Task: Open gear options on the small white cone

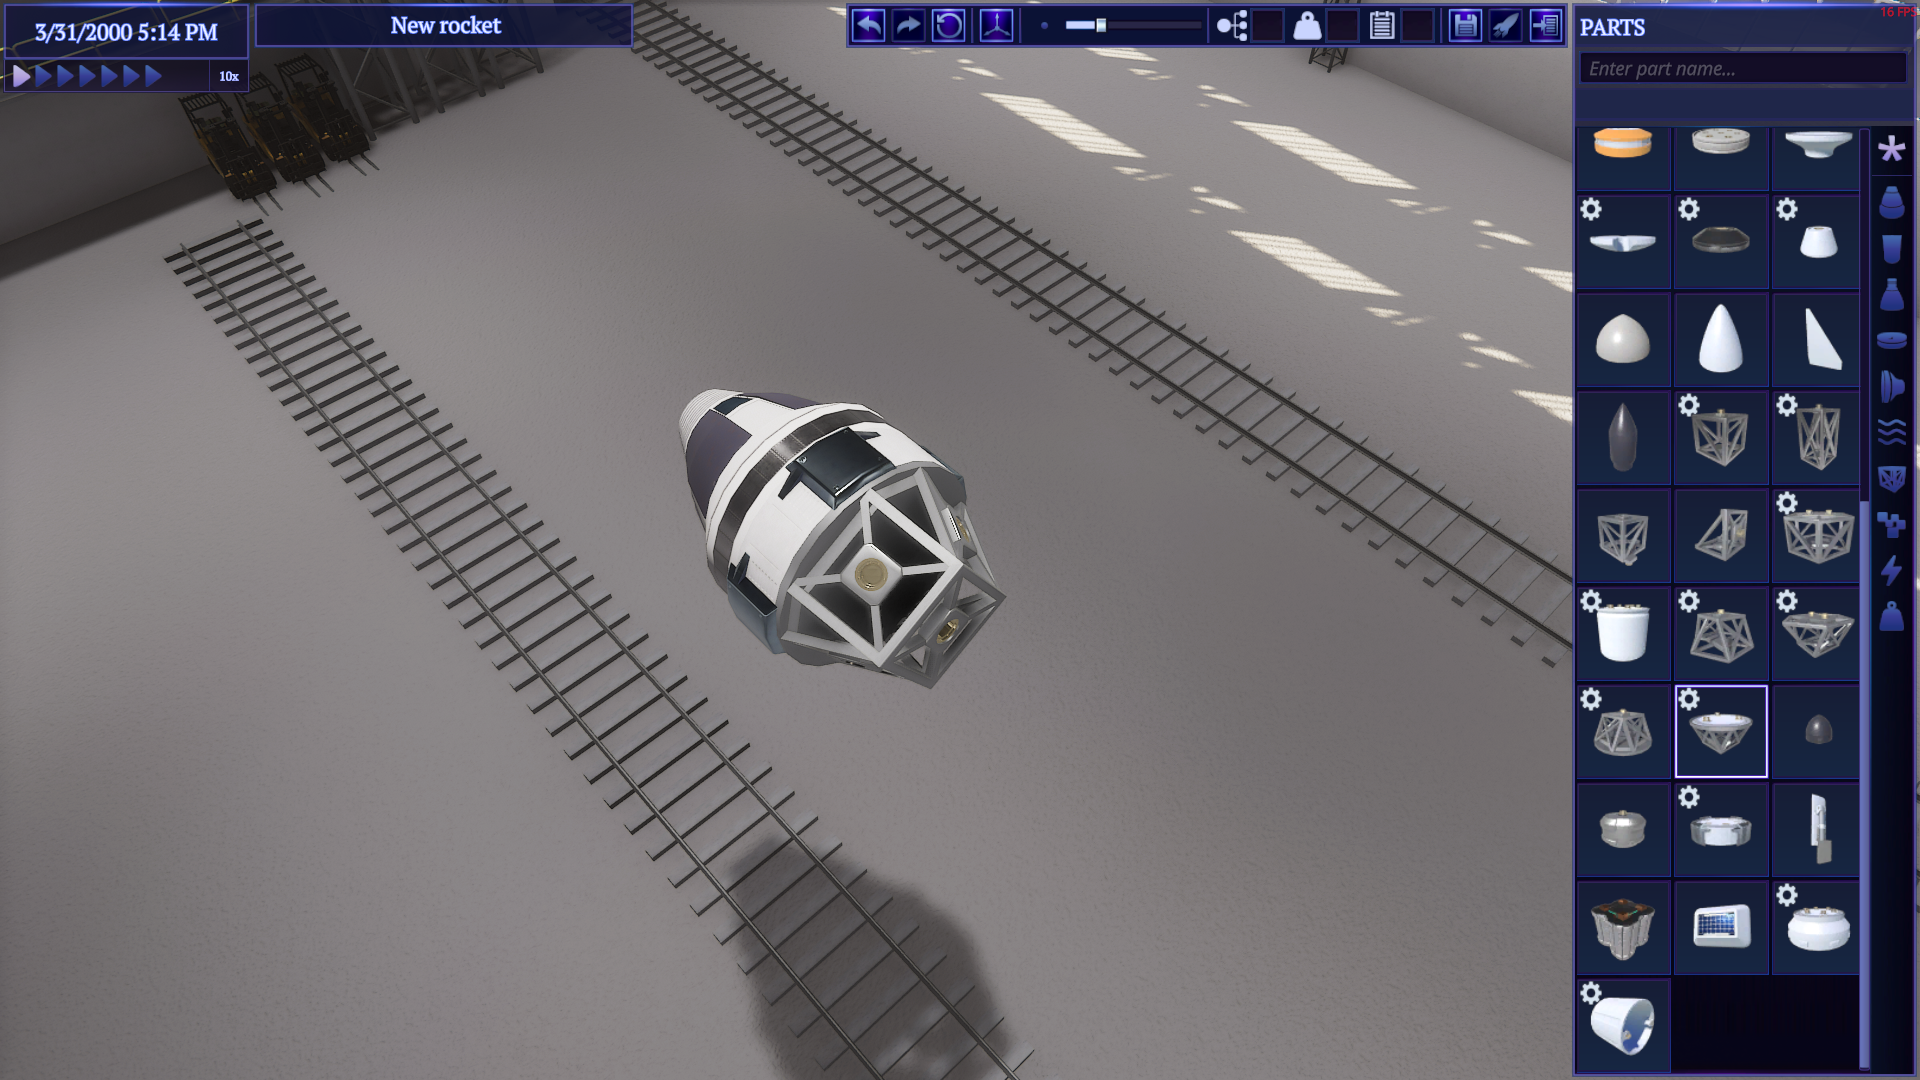Action: coord(1787,209)
